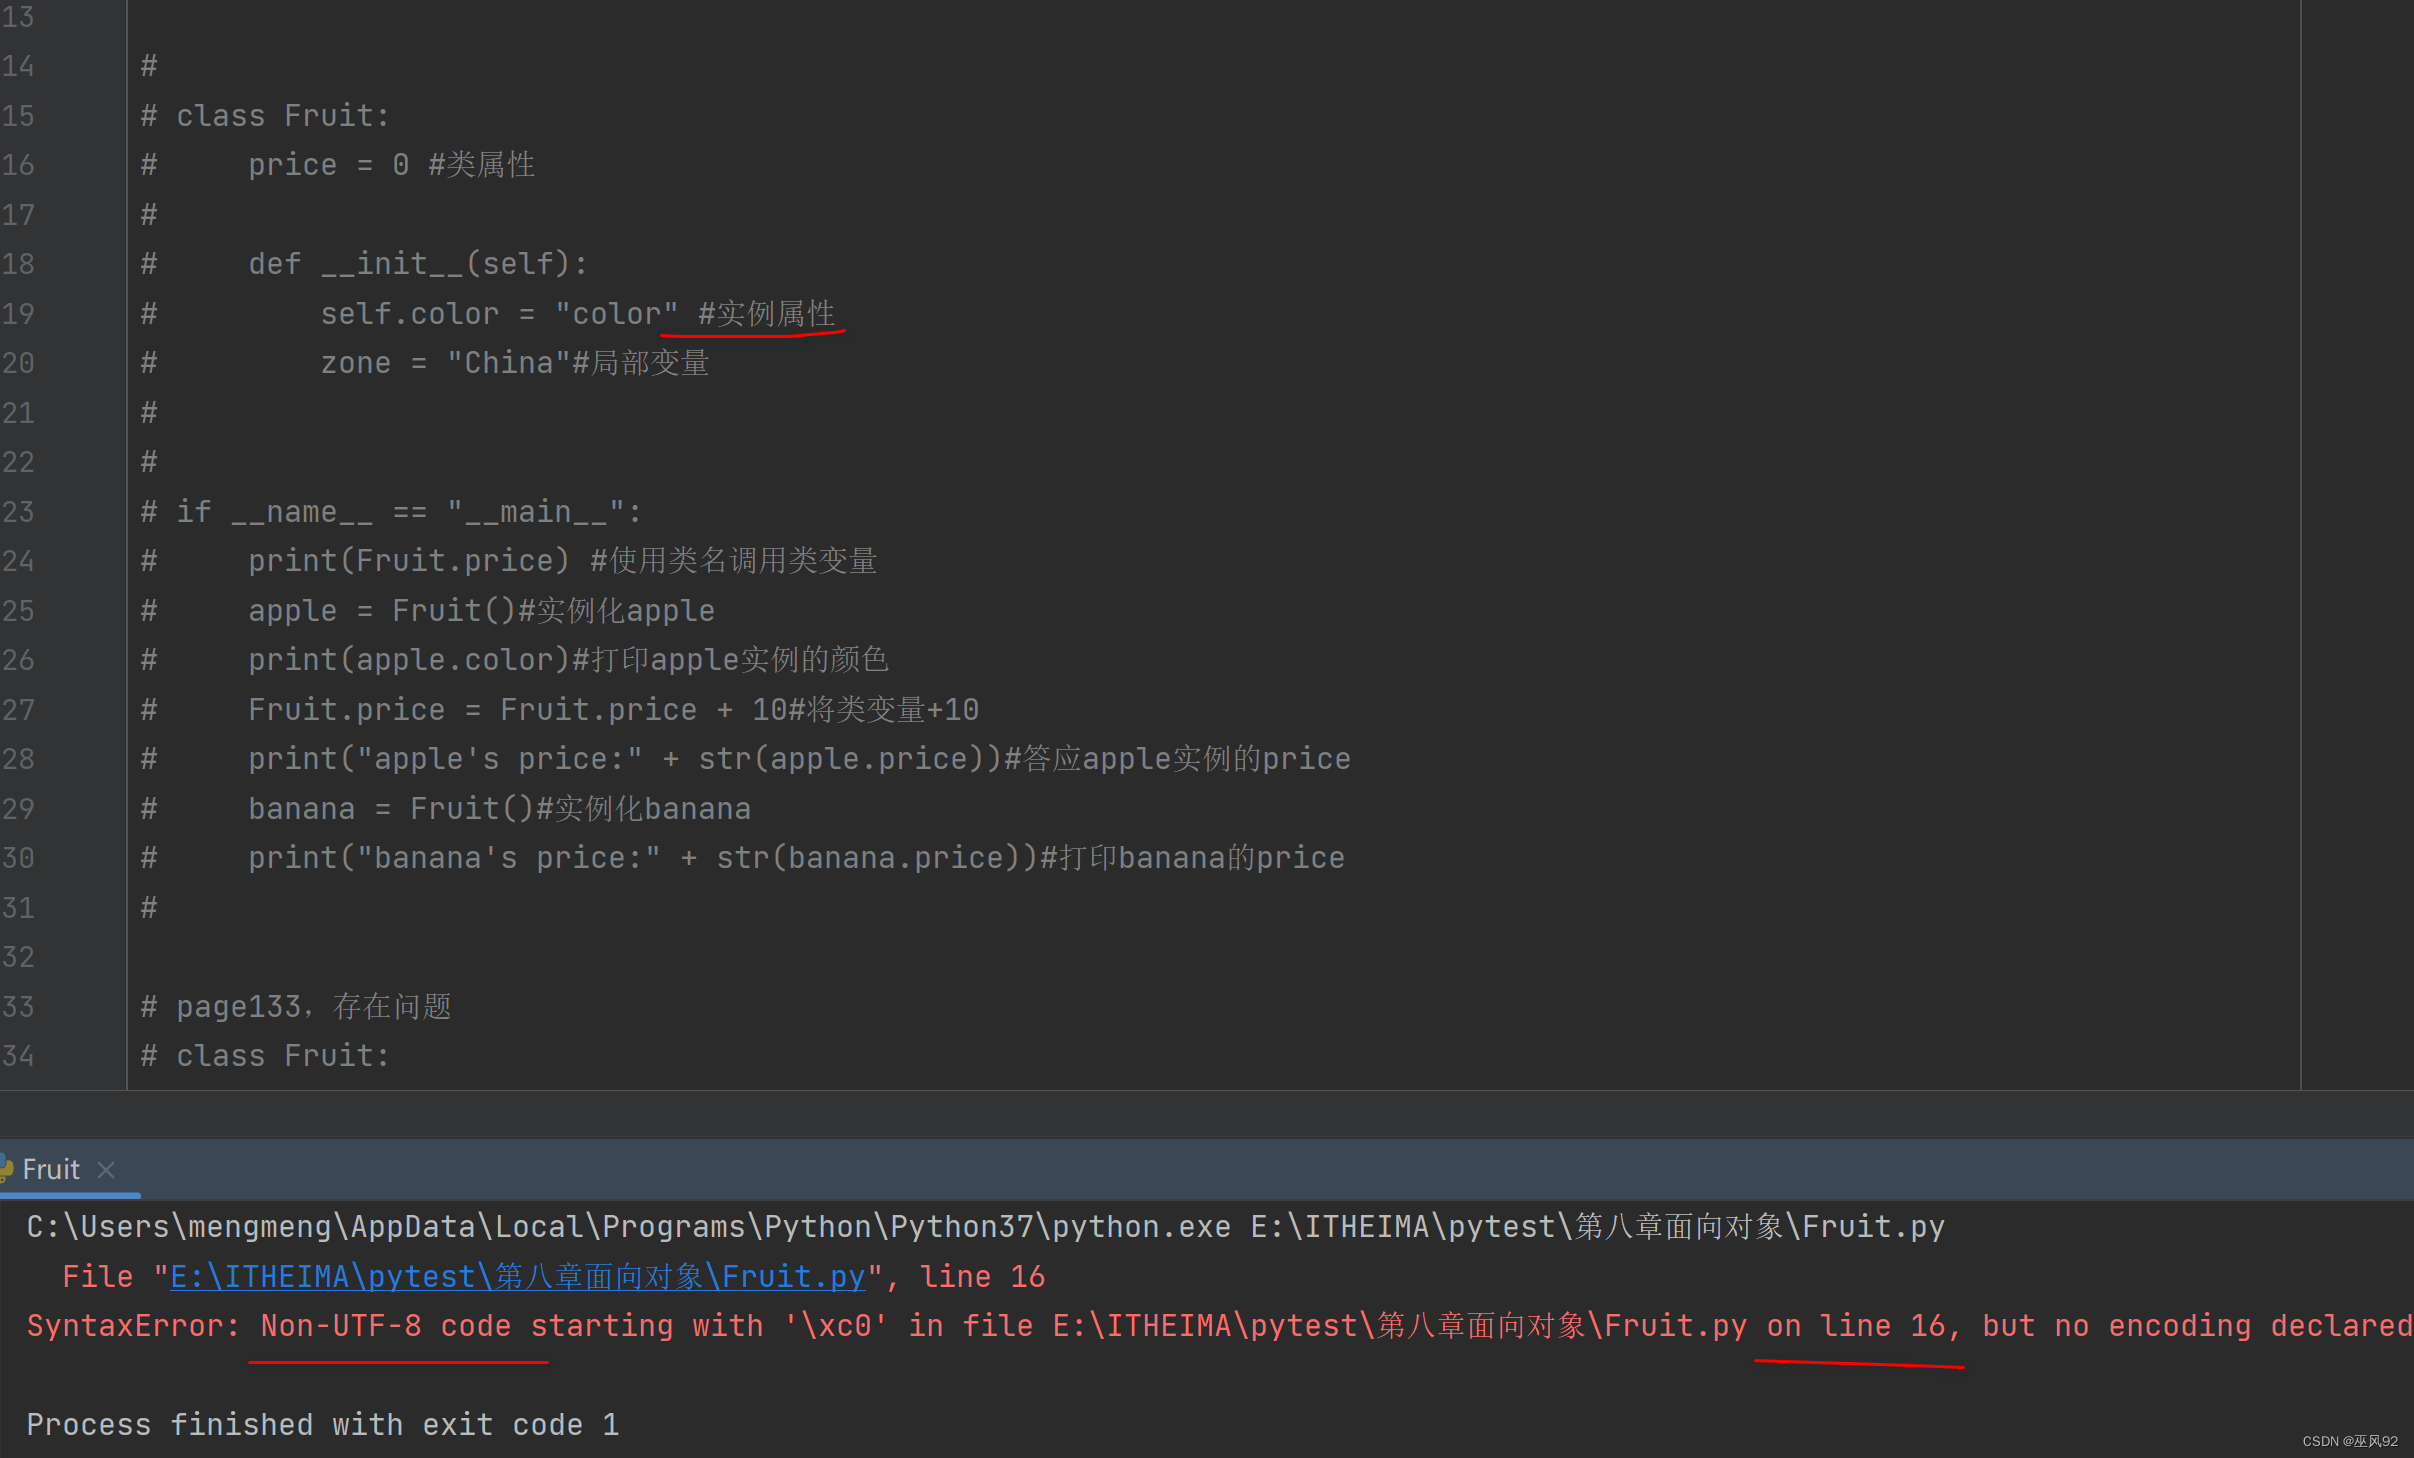Click the python.exe command line in console
The image size is (2414, 1458).
(x=984, y=1227)
